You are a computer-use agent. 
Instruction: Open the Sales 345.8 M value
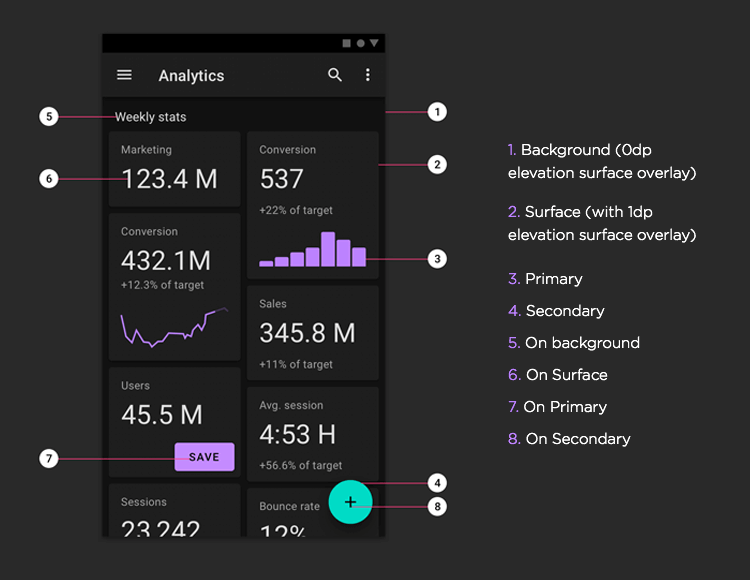tap(307, 333)
